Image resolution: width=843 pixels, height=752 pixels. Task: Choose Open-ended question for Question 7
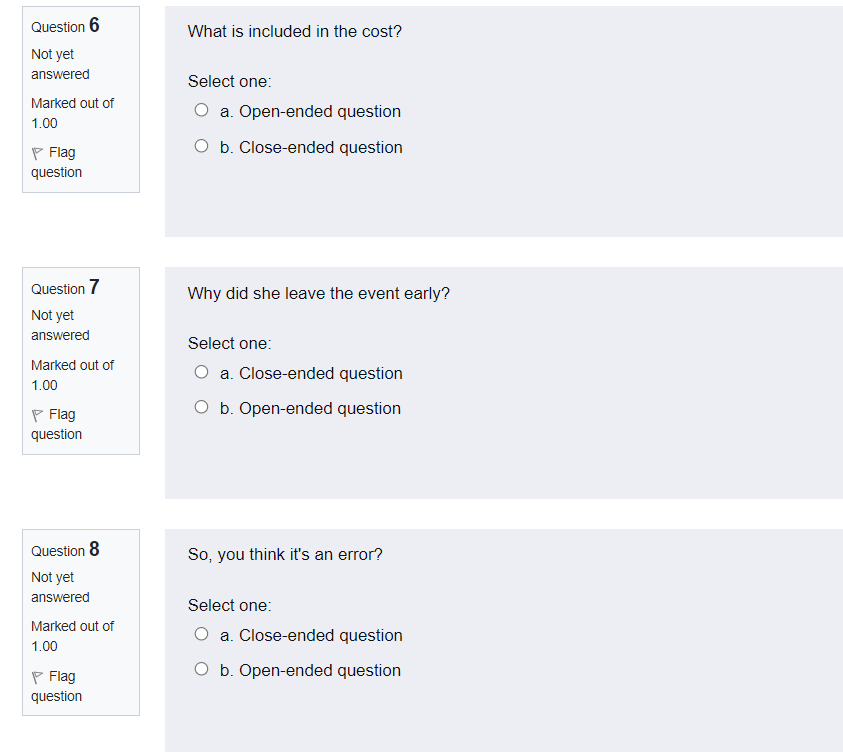[x=201, y=406]
